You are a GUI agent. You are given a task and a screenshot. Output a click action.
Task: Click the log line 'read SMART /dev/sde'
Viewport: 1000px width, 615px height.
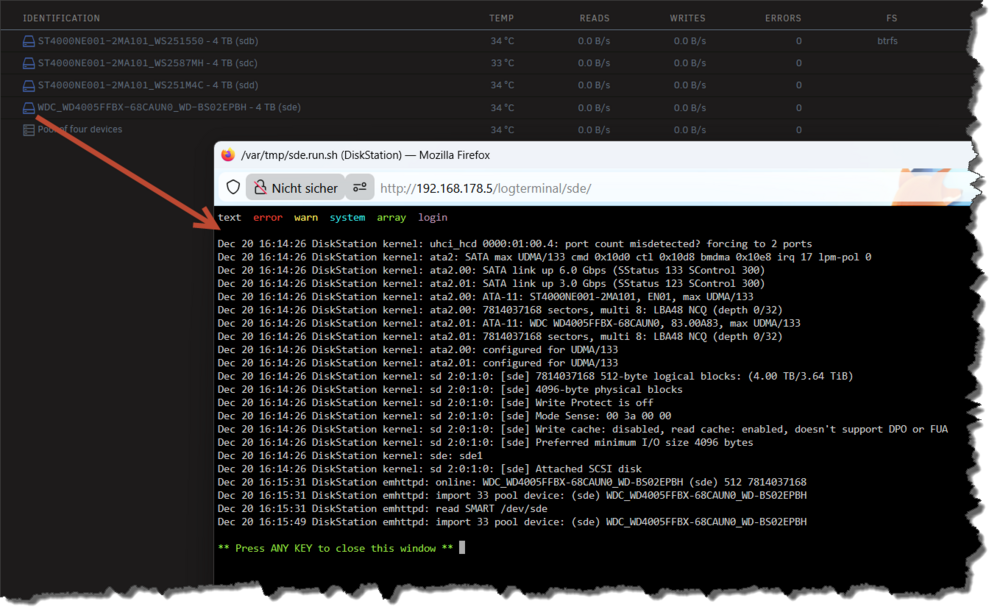point(383,508)
